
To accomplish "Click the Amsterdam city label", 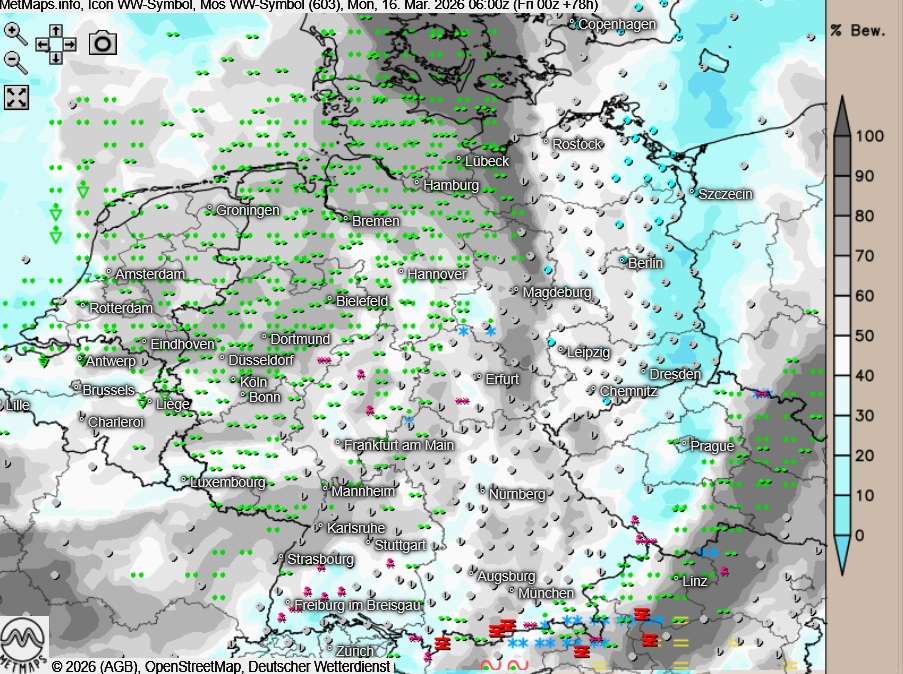I will 150,274.
